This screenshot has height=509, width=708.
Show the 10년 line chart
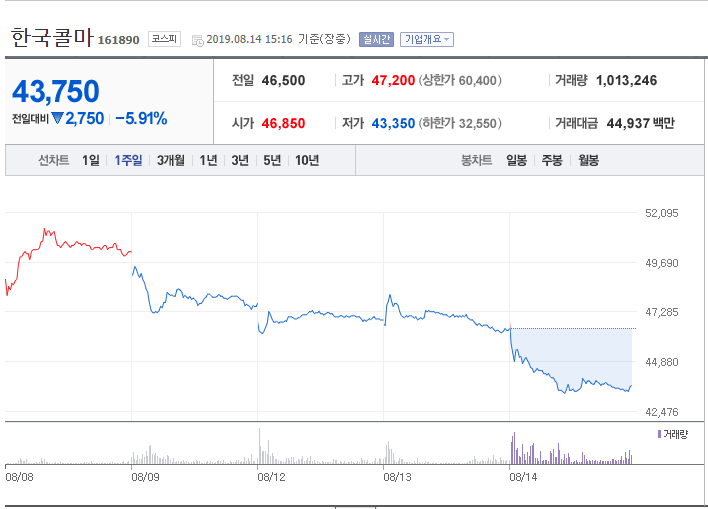[x=307, y=160]
